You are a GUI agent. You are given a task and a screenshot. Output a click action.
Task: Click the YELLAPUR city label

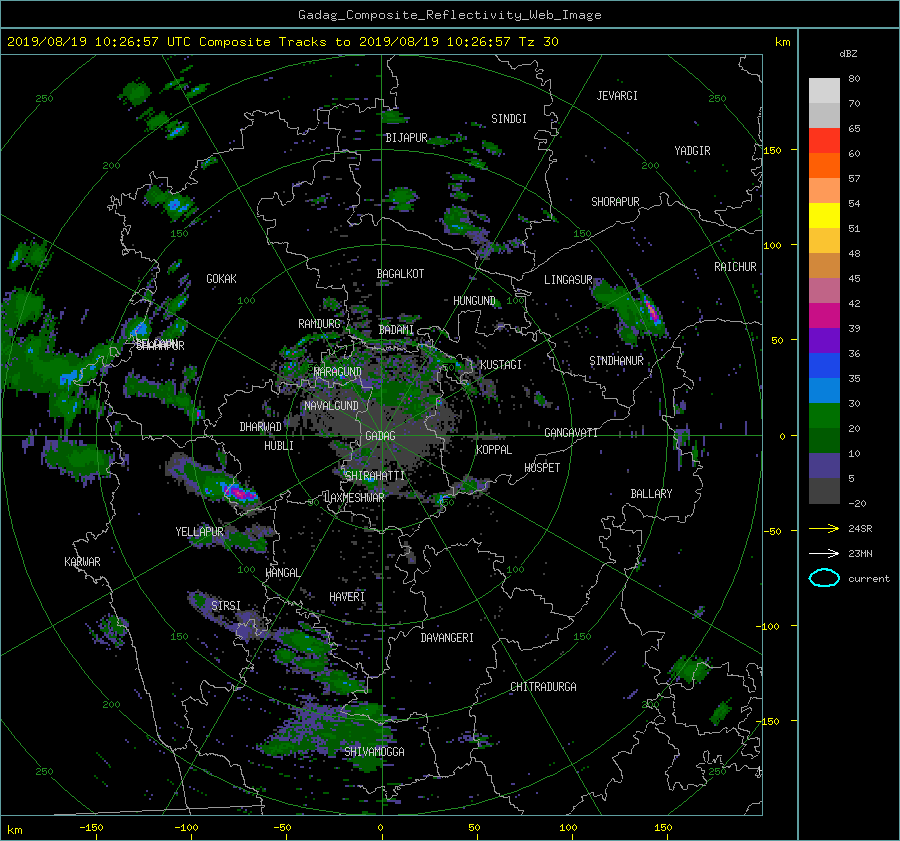199,532
